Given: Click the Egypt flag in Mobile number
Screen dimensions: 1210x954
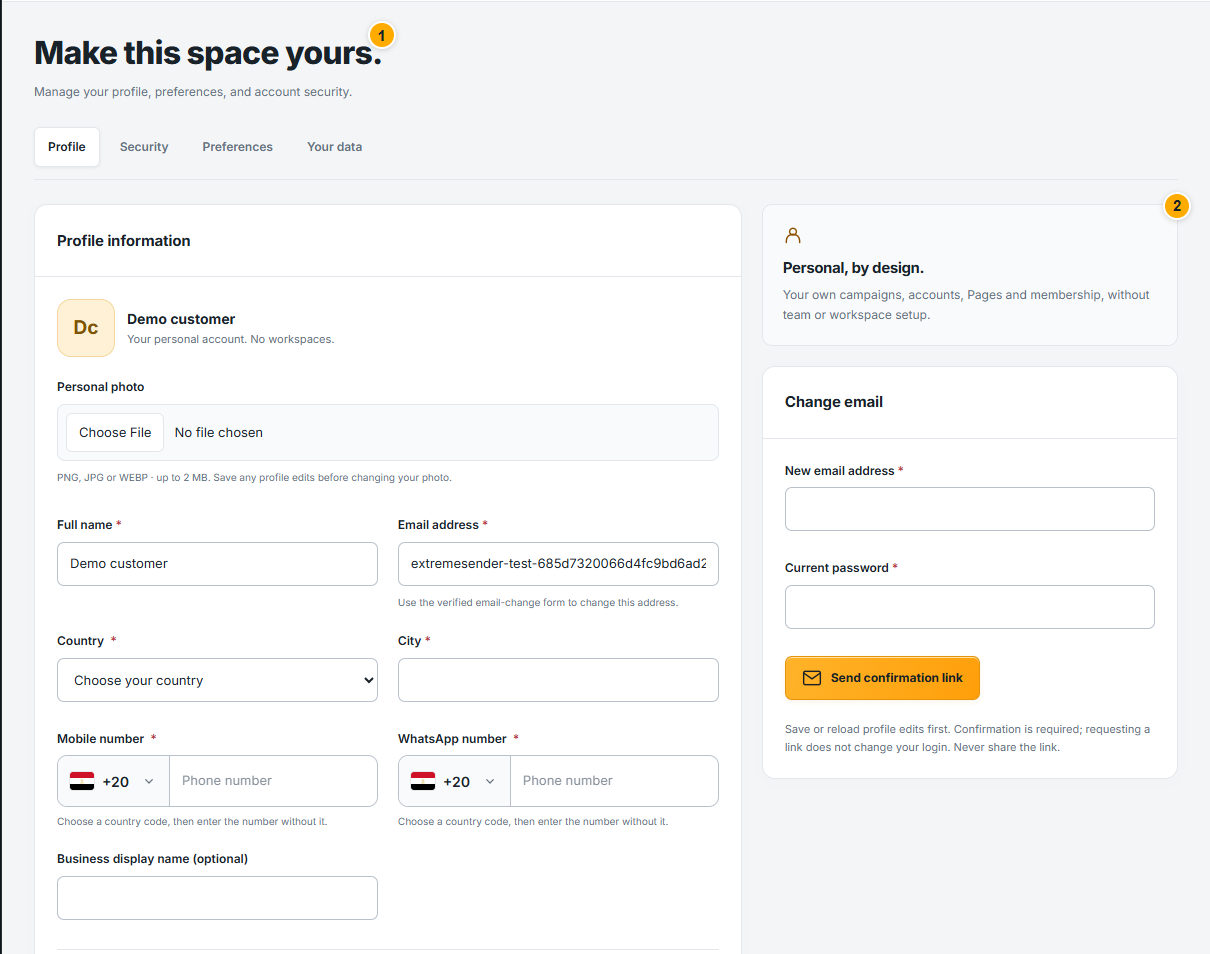Looking at the screenshot, I should 82,781.
